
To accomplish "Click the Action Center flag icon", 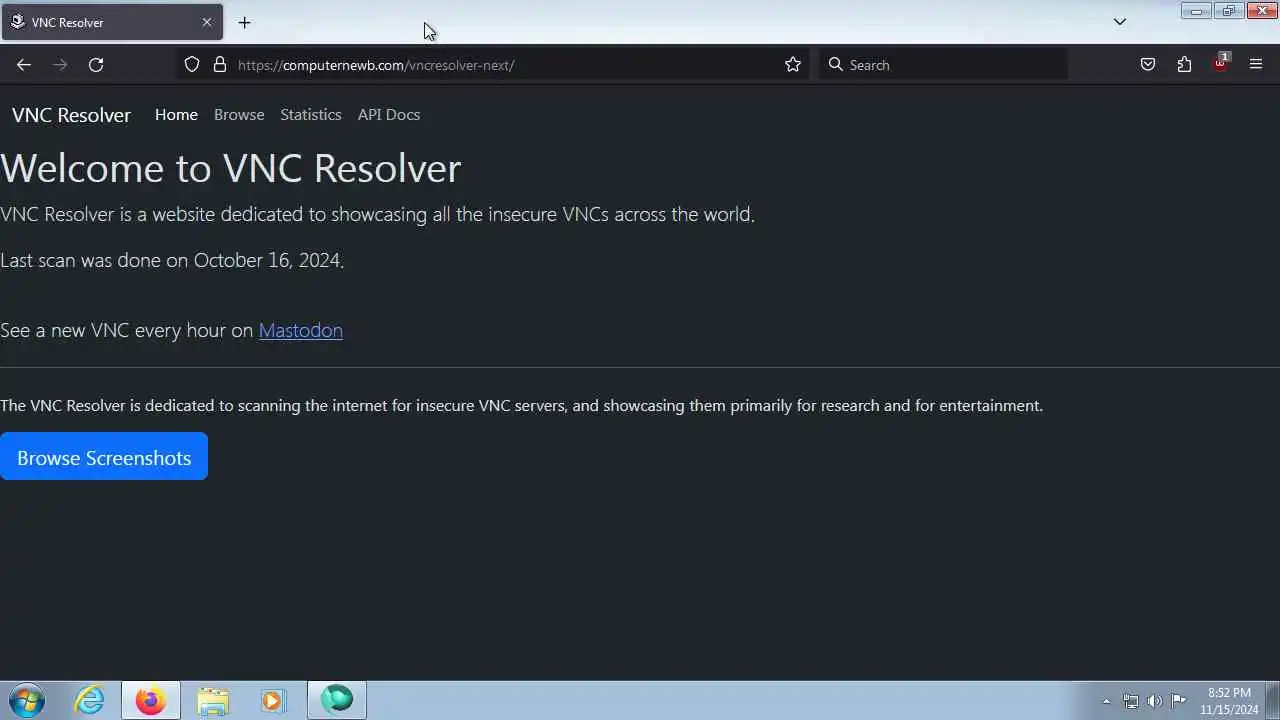I will coord(1179,701).
